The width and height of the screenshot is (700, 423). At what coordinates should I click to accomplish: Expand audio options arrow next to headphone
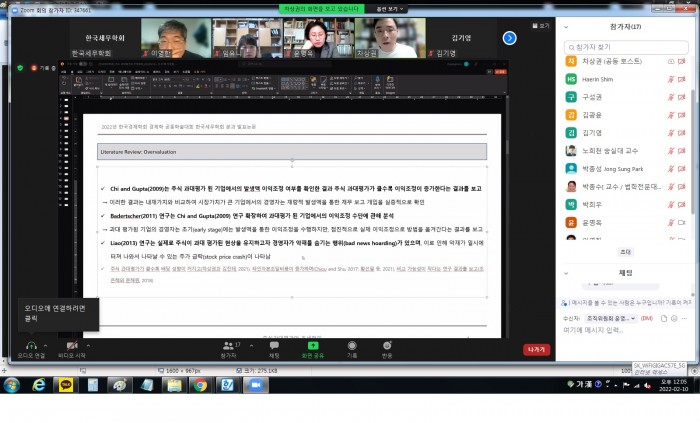coord(48,343)
